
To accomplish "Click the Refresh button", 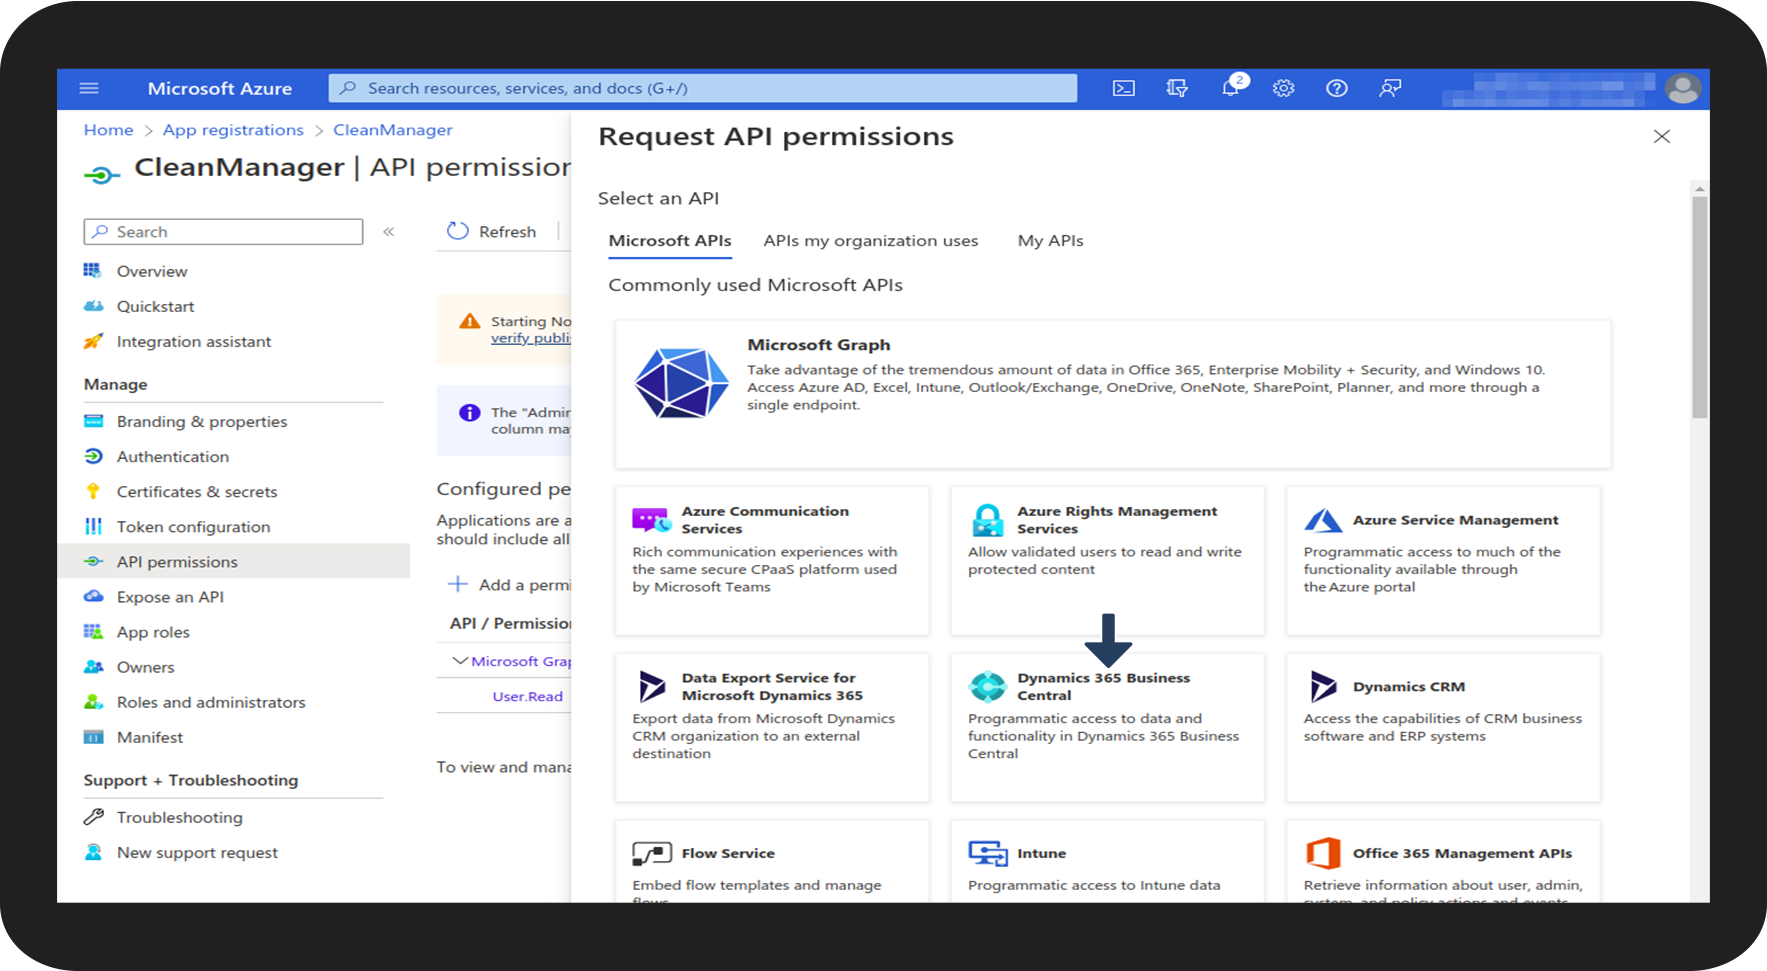I will pos(492,232).
